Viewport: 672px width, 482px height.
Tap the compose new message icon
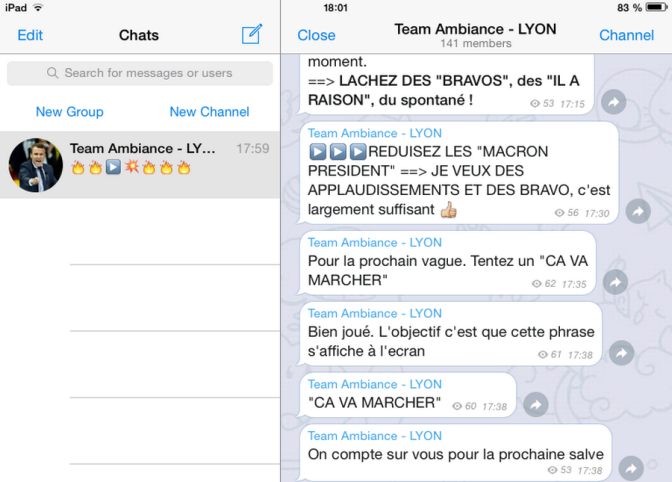pyautogui.click(x=252, y=34)
